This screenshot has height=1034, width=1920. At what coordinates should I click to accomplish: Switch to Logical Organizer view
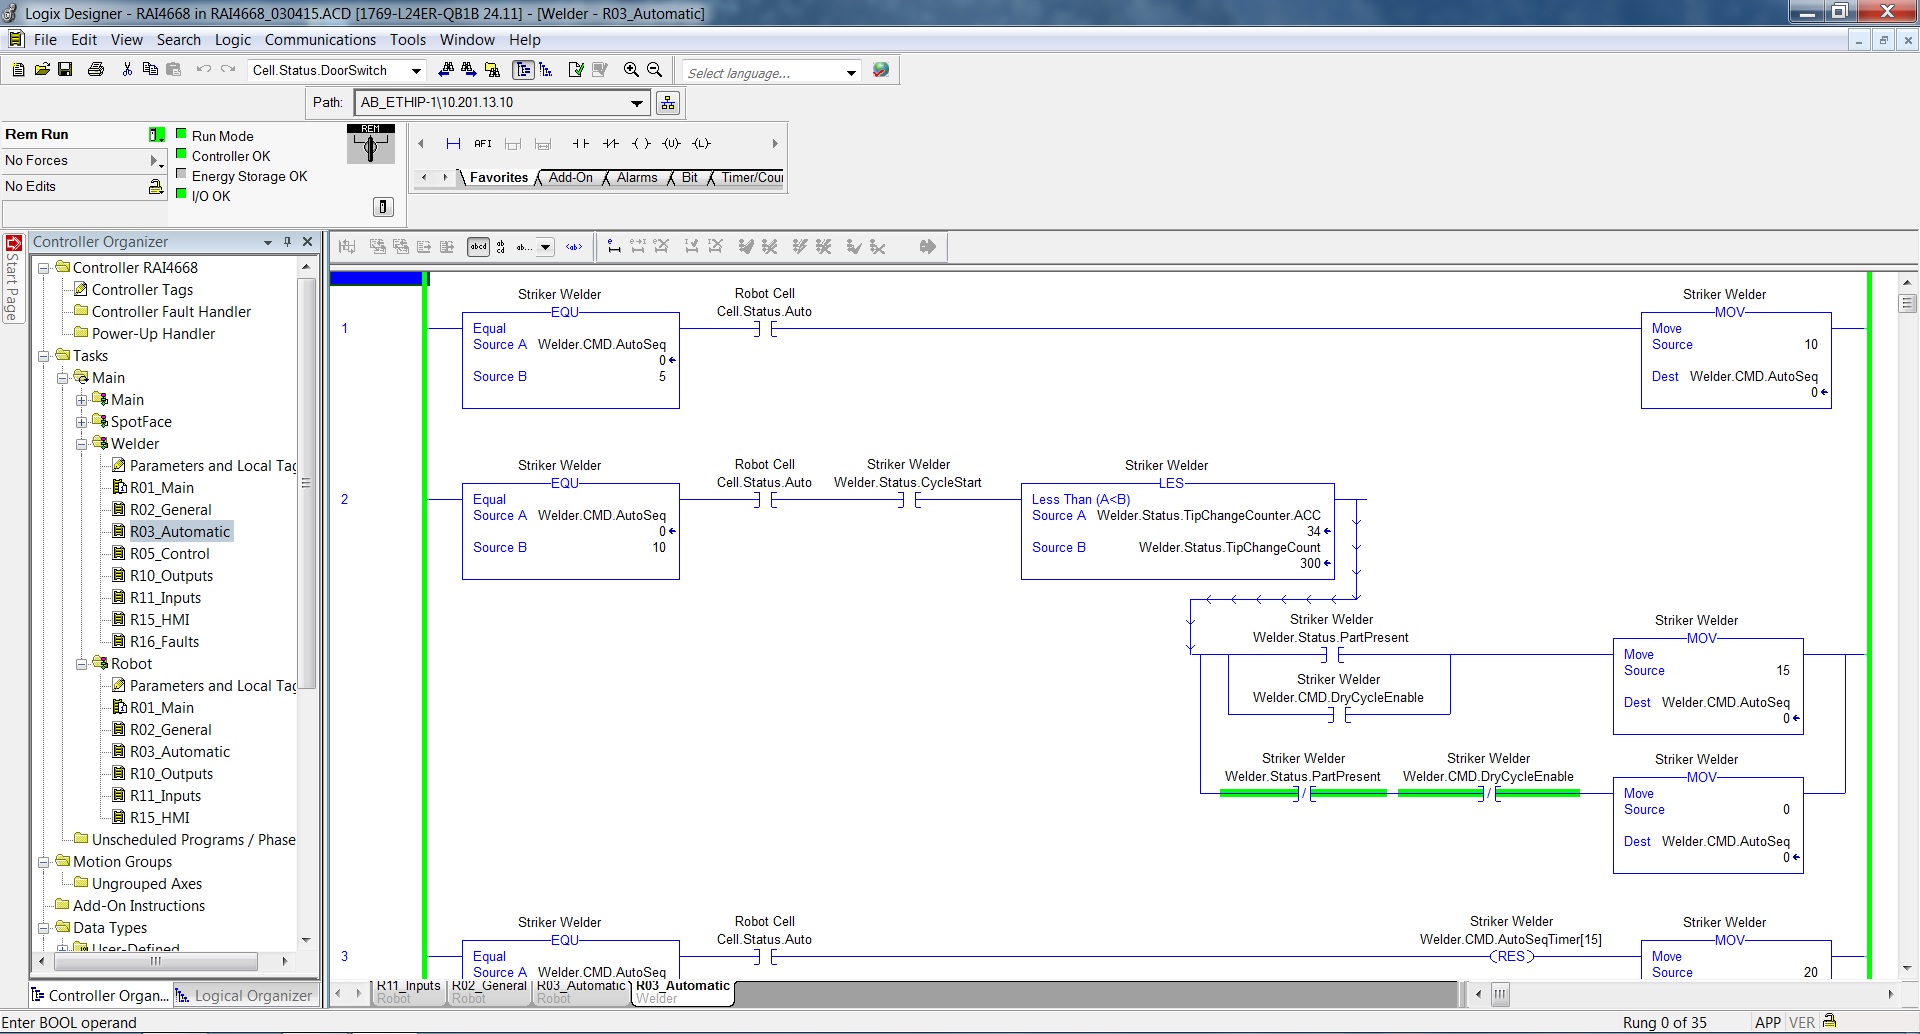(x=244, y=996)
